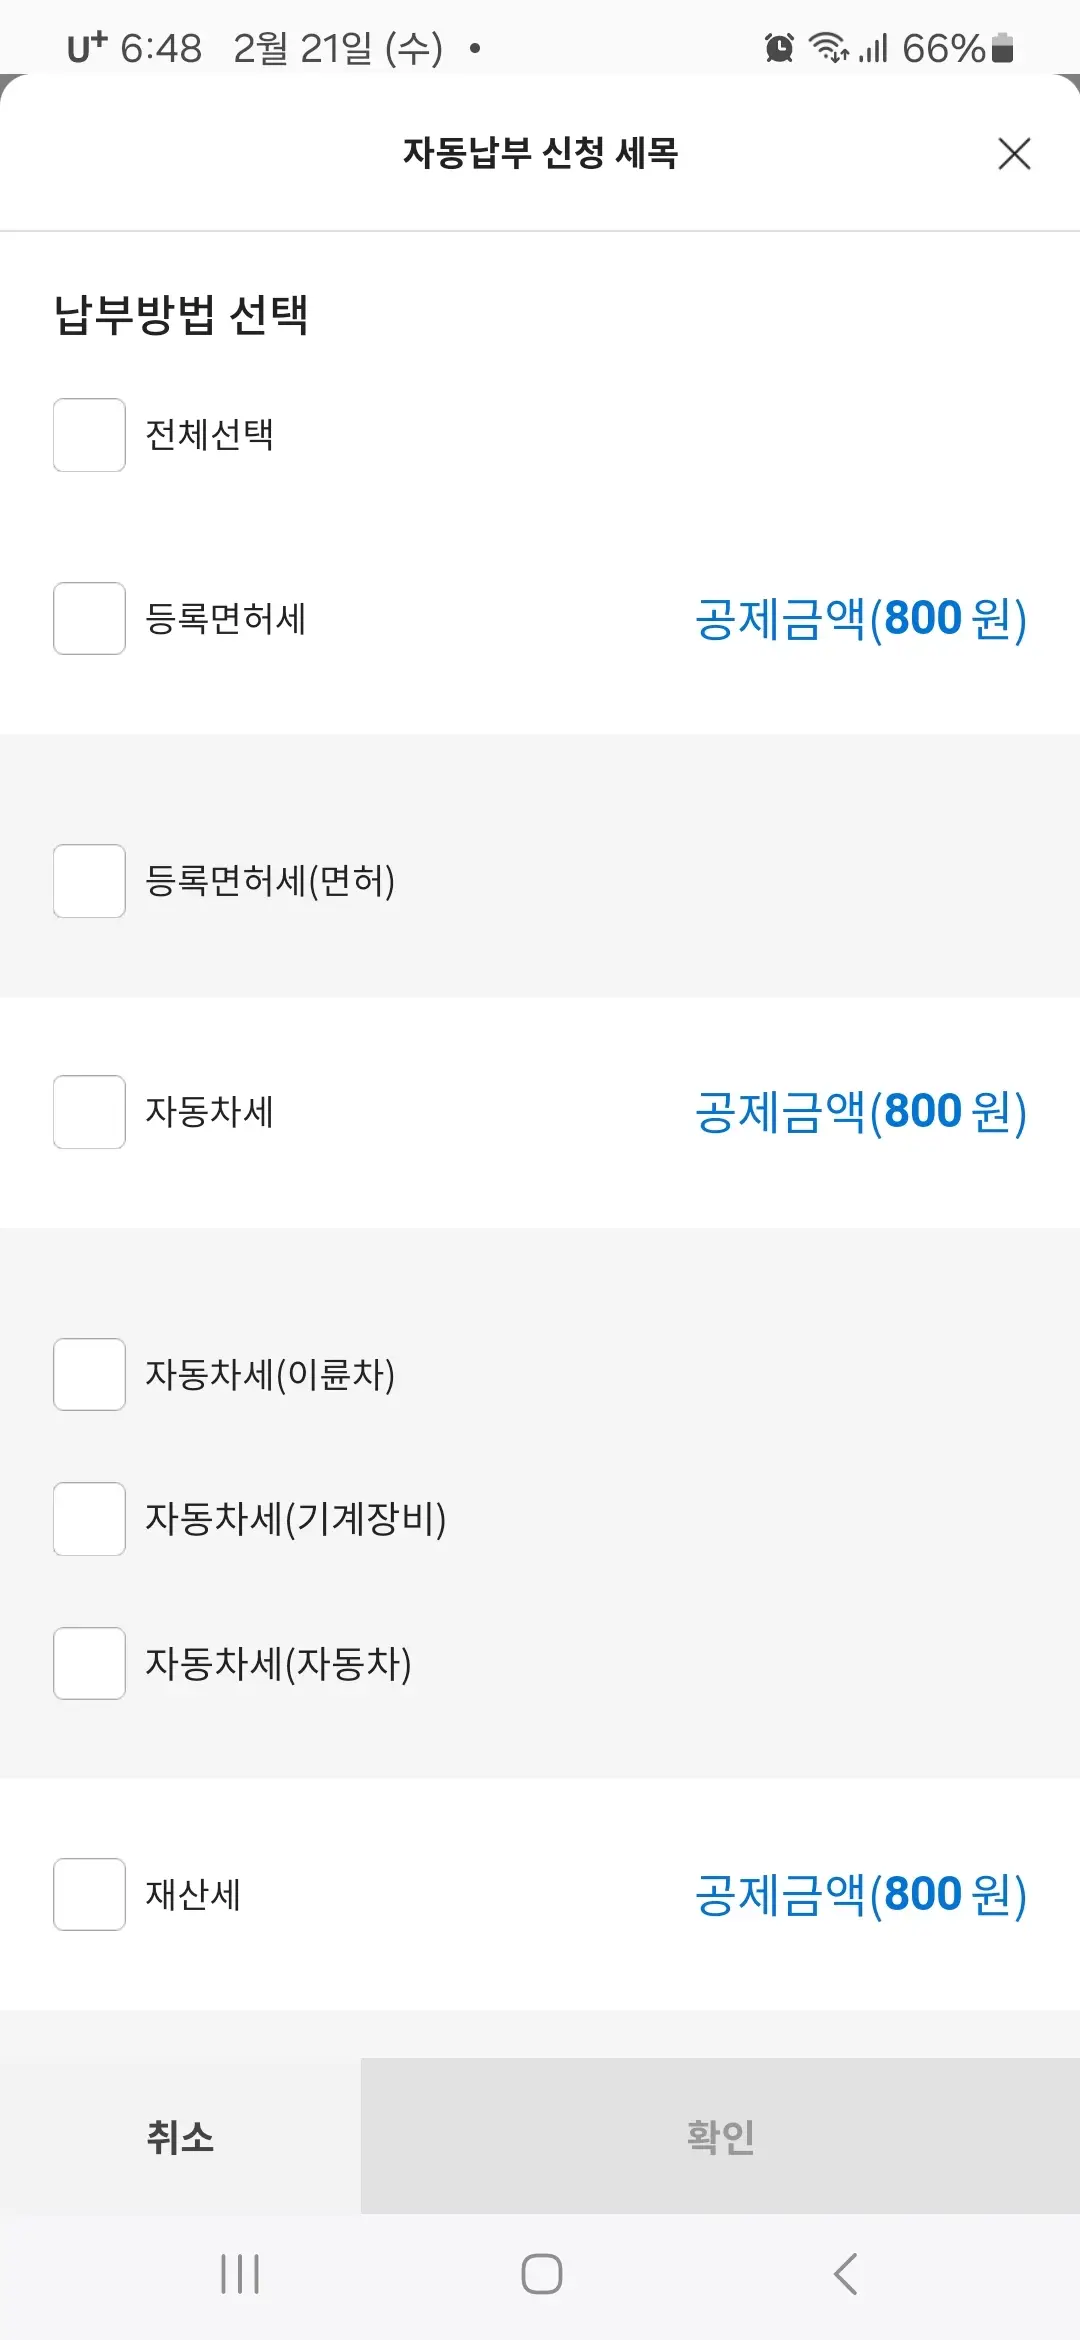Check the 자동차세(자동차) checkbox
The width and height of the screenshot is (1080, 2340).
[x=89, y=1664]
